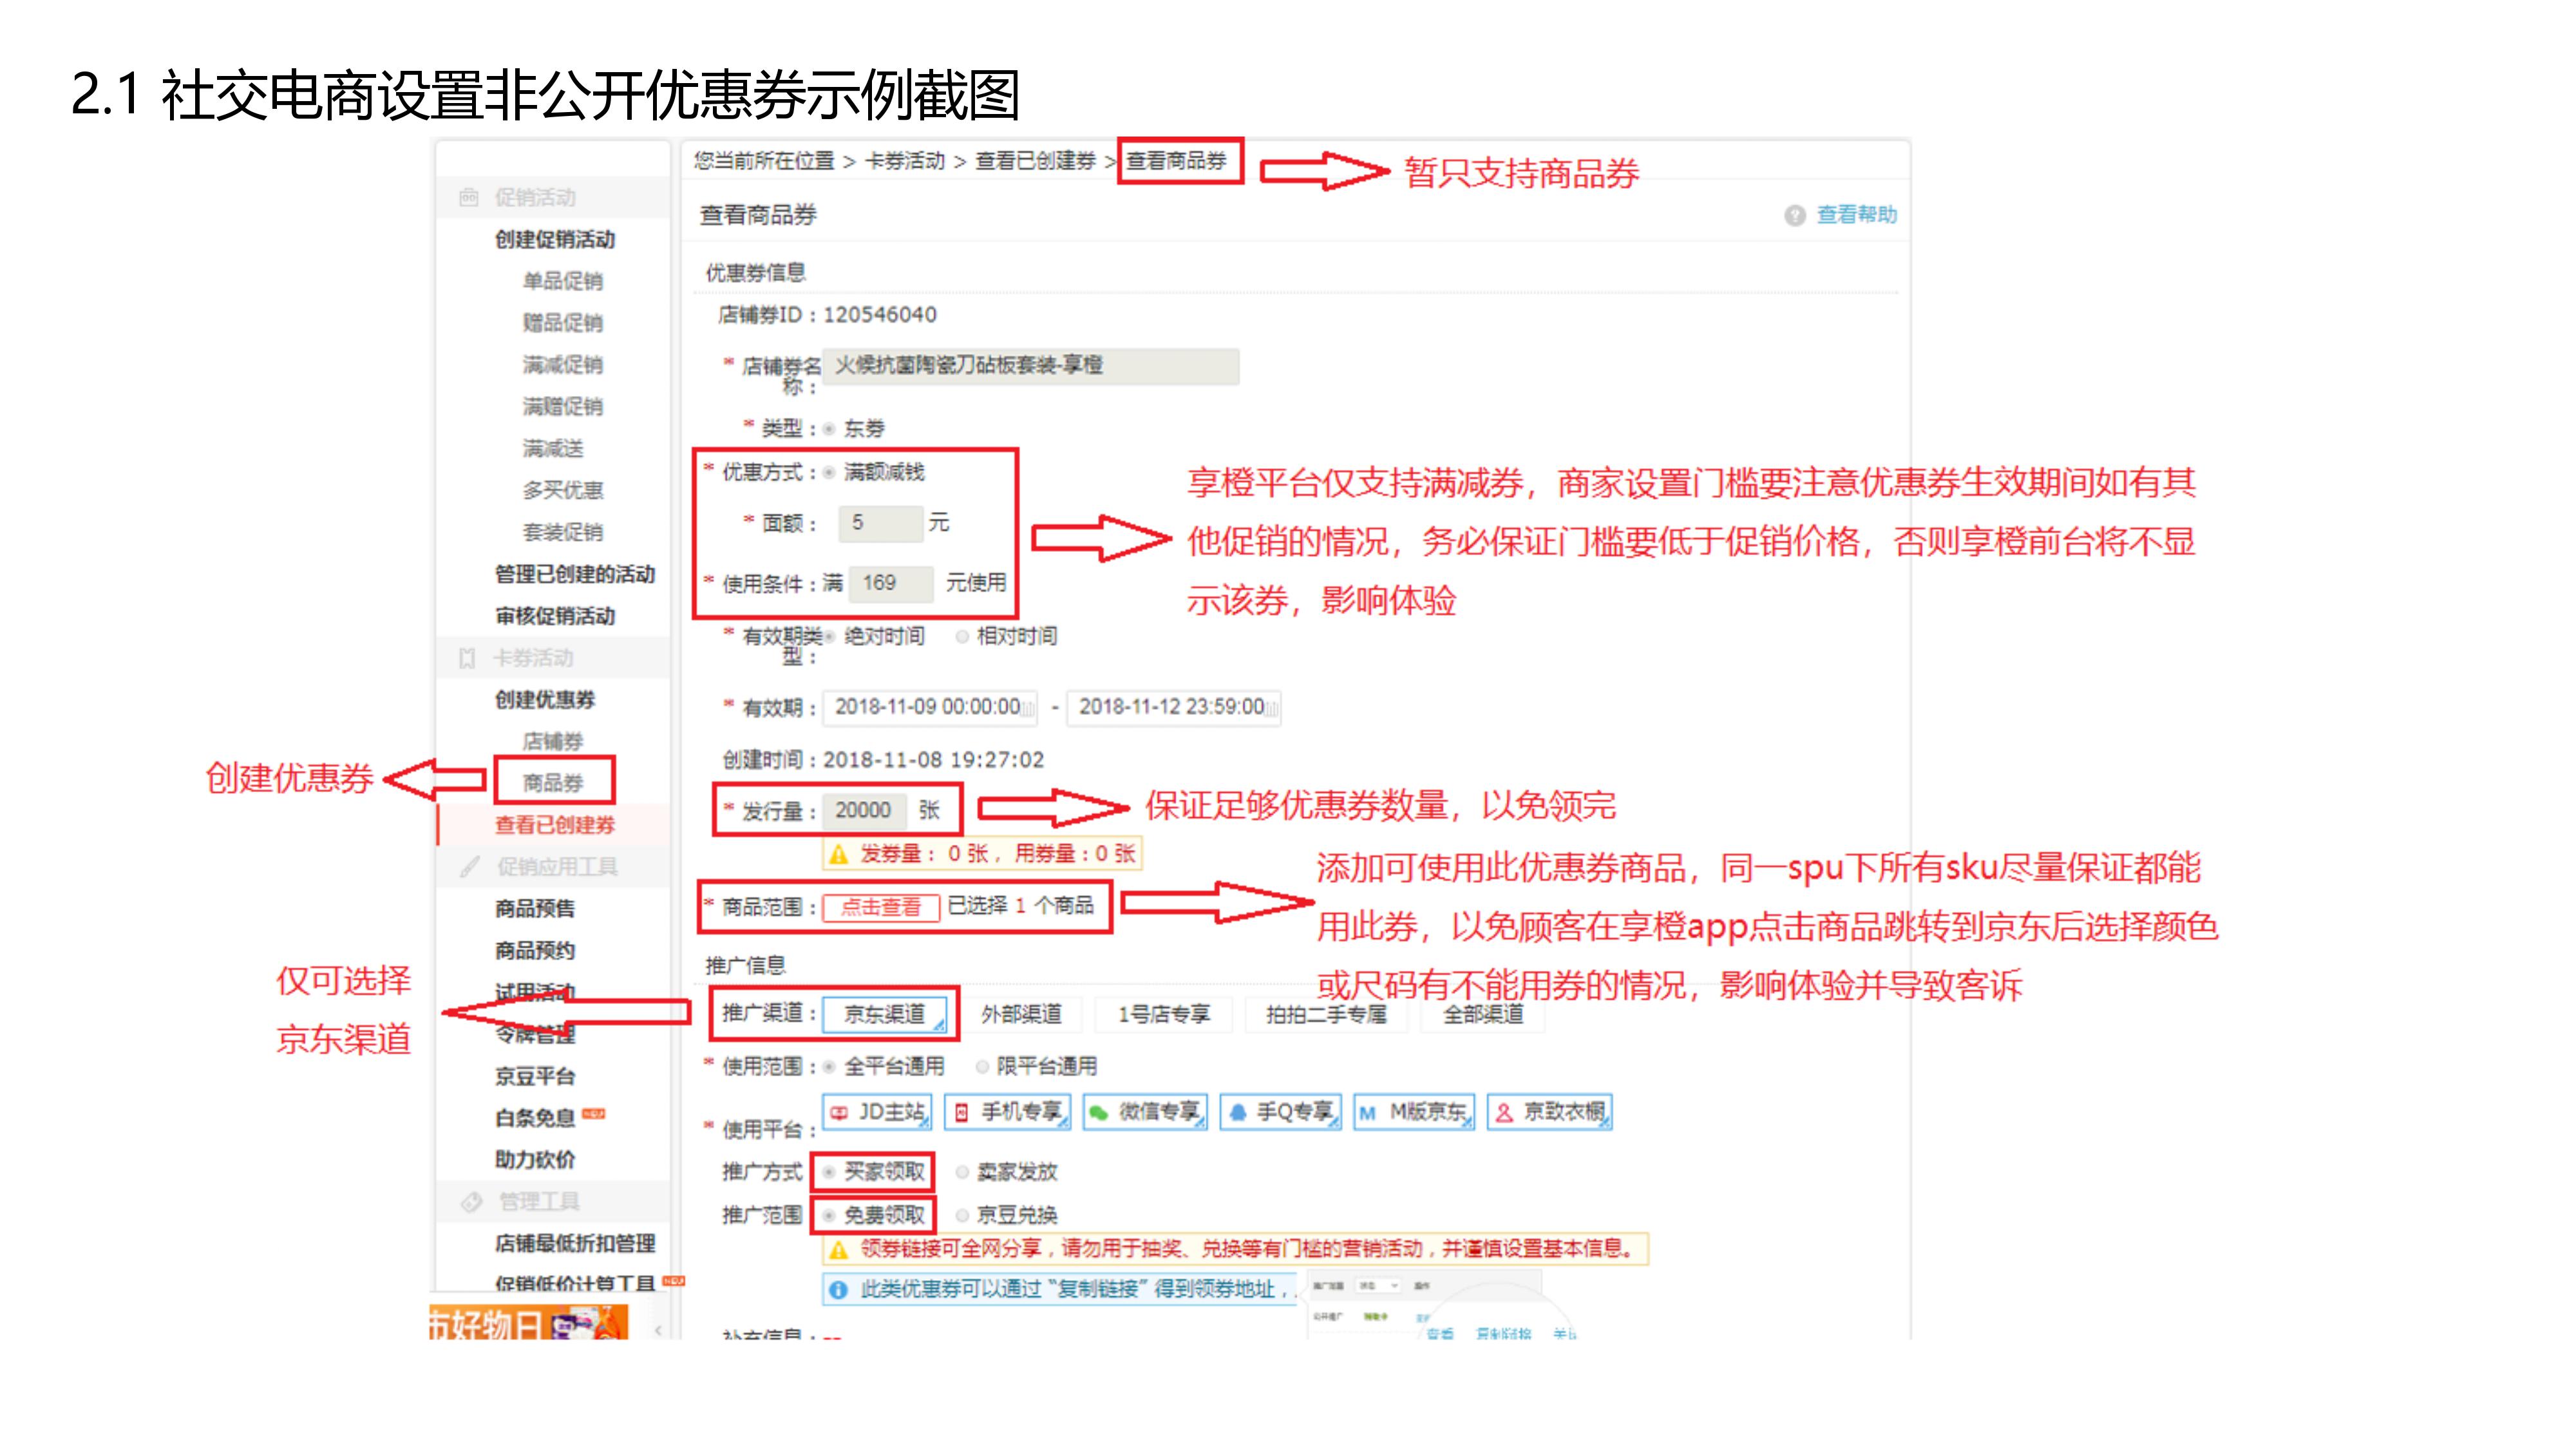Open 商品预售 in sidebar

535,909
